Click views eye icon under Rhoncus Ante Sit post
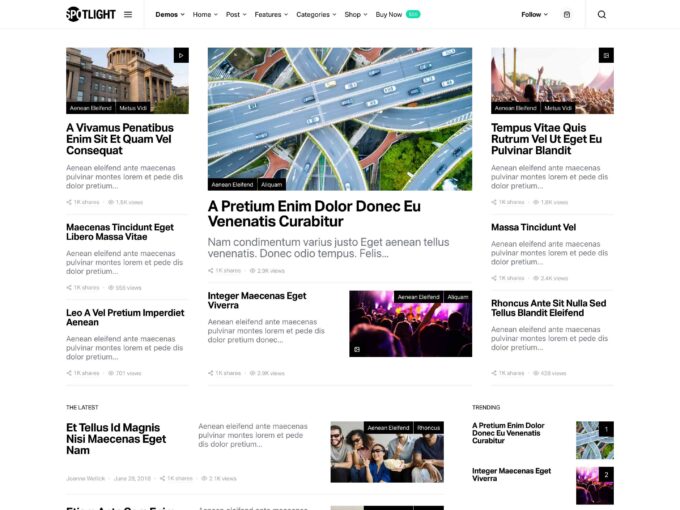This screenshot has height=510, width=680. [536, 373]
